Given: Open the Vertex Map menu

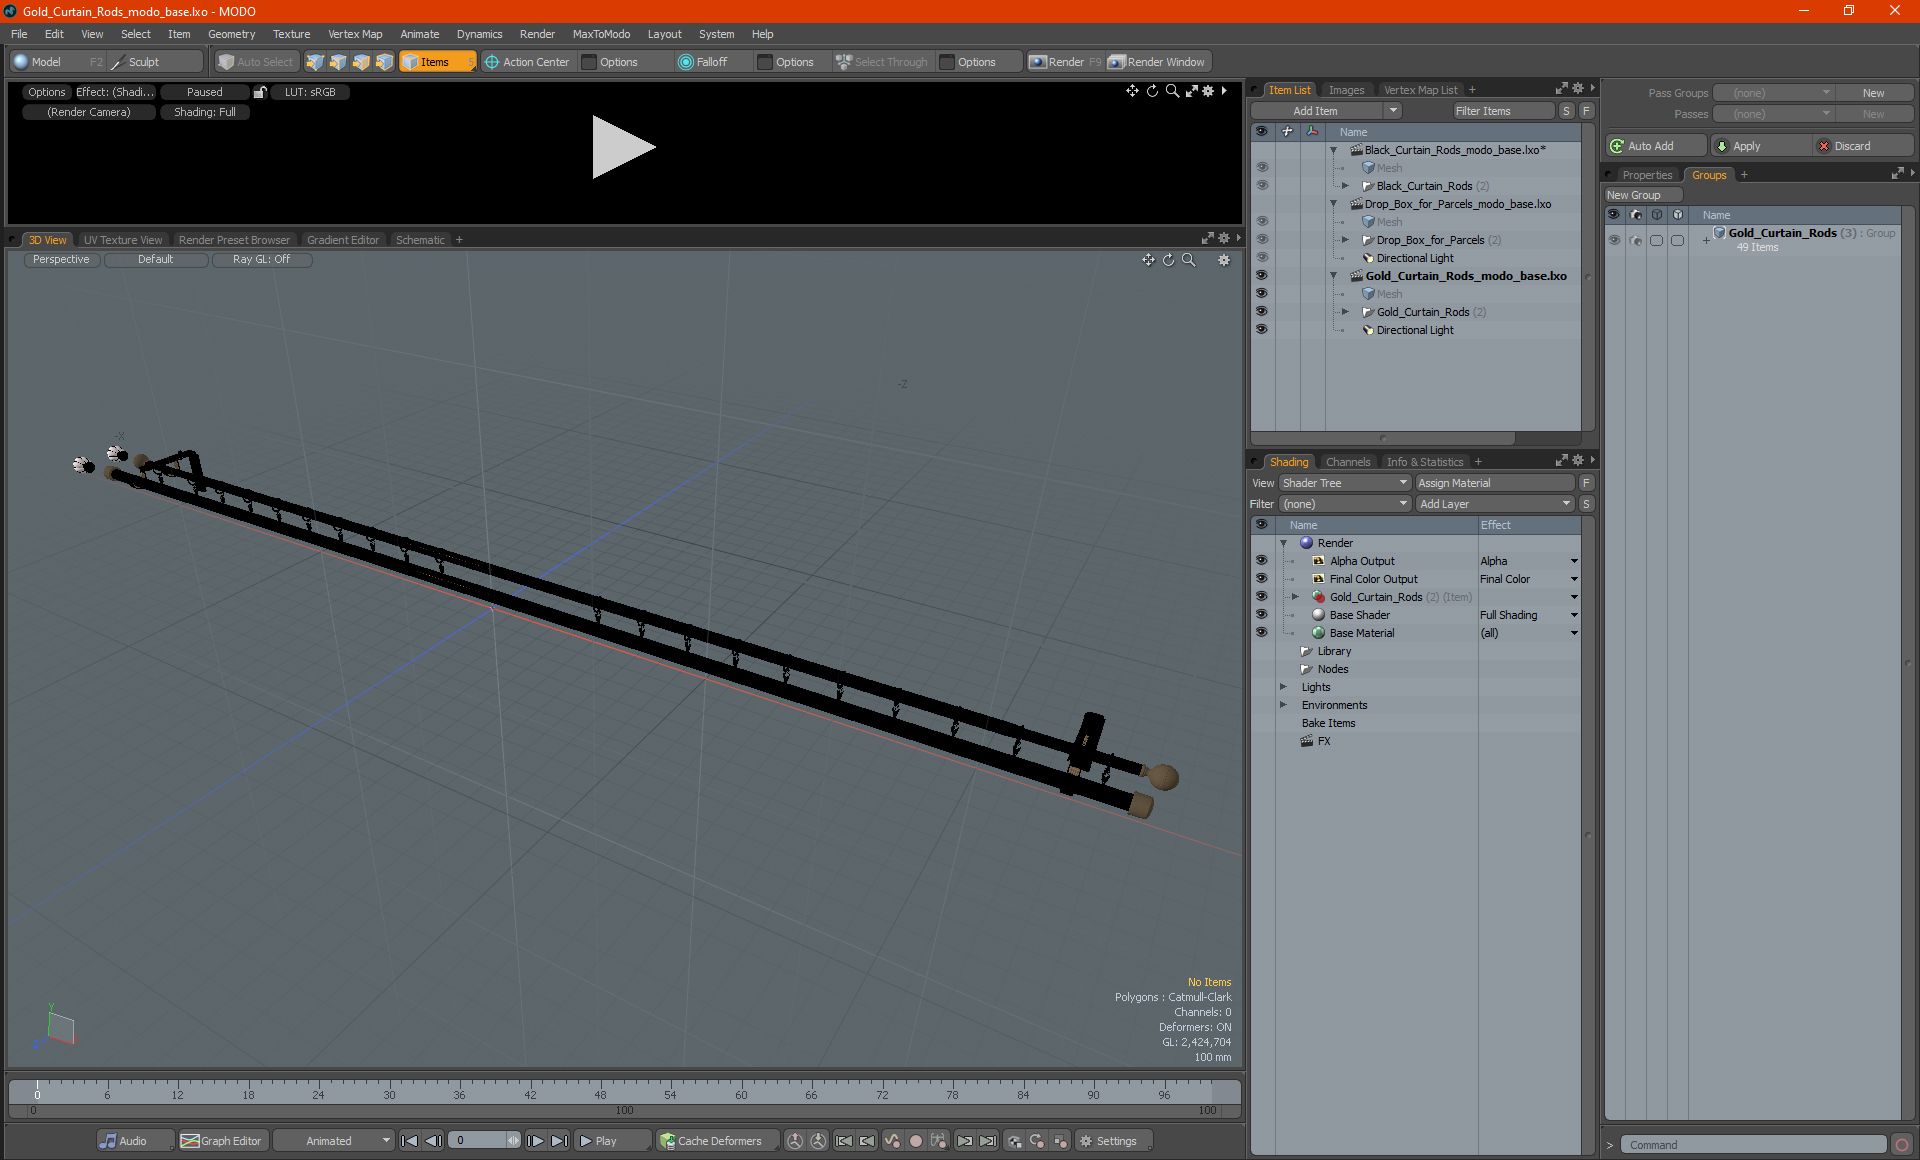Looking at the screenshot, I should (x=355, y=34).
